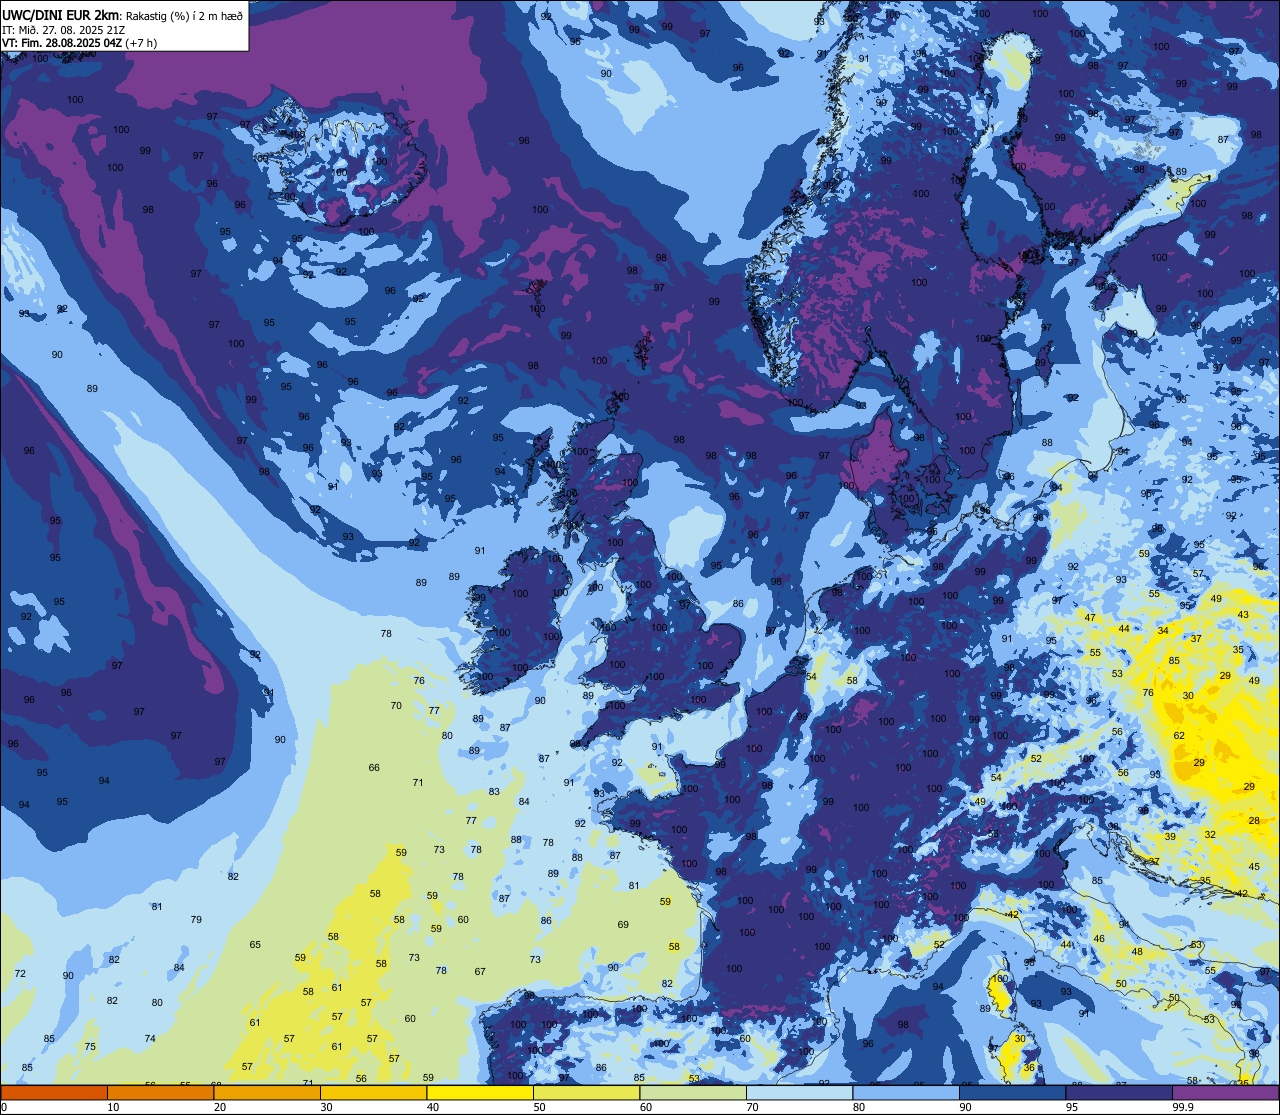Click the map value "69"
The height and width of the screenshot is (1115, 1280).
coord(623,925)
